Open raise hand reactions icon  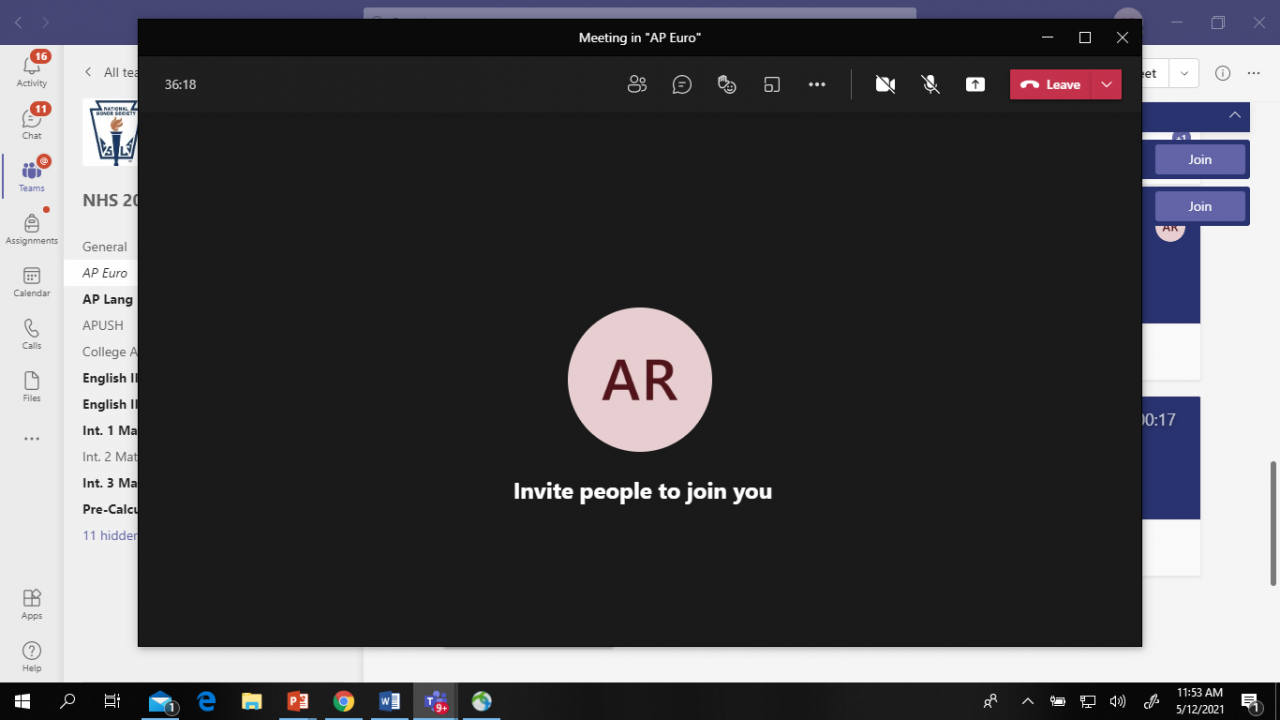pyautogui.click(x=727, y=85)
